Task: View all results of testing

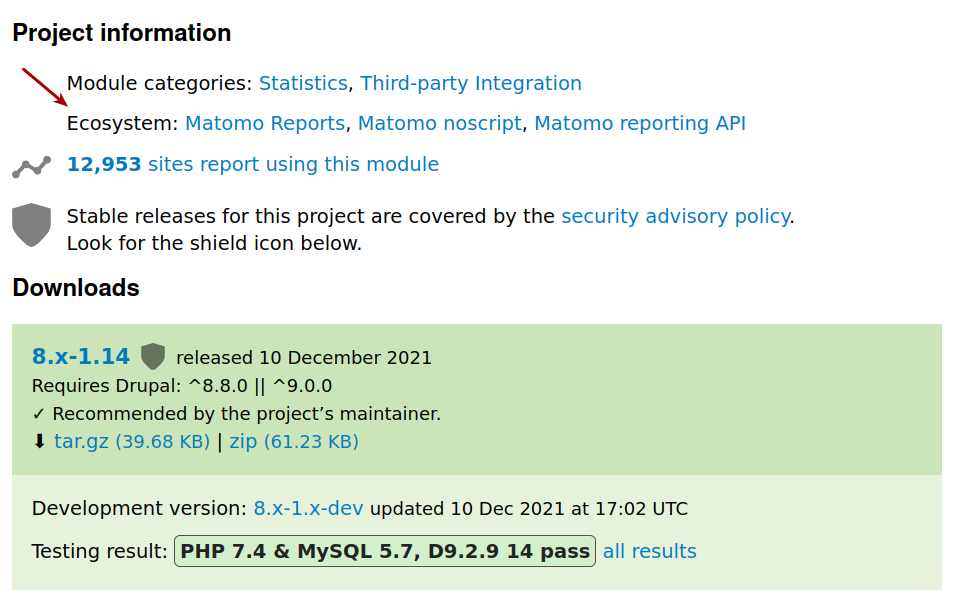Action: pos(650,551)
